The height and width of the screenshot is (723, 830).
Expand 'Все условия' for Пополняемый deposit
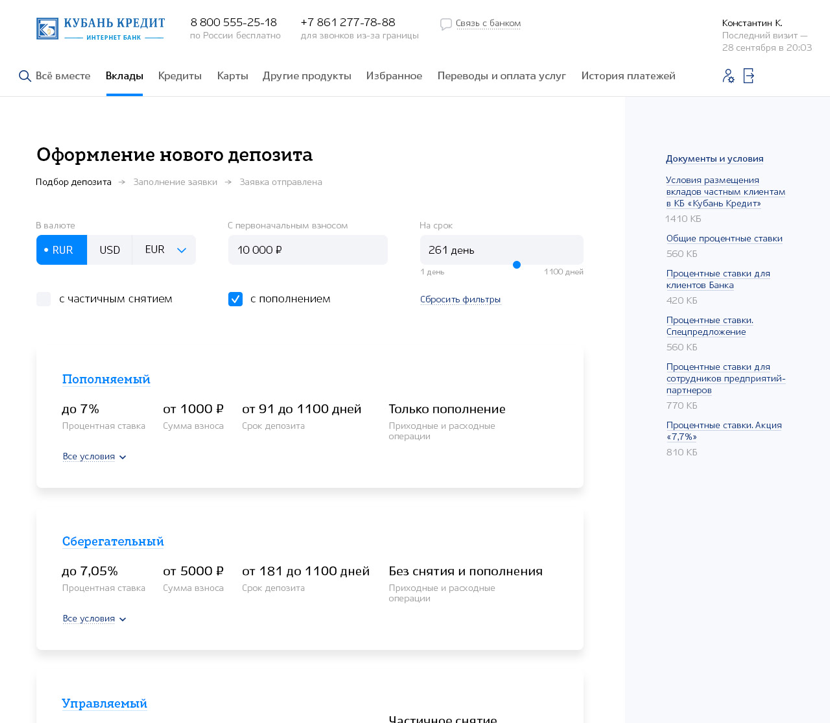pyautogui.click(x=94, y=457)
